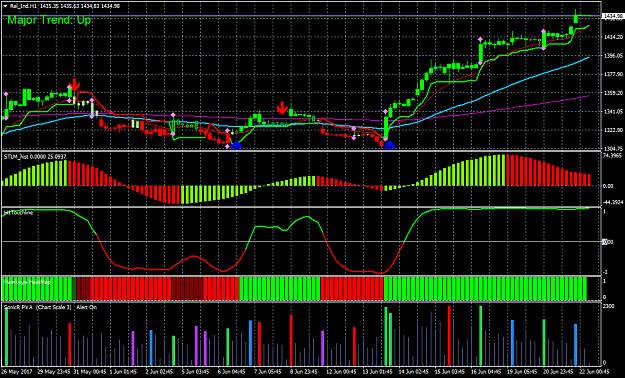Image resolution: width=625 pixels, height=378 pixels.
Task: Select the HTTouchline indicator label
Action: [18, 213]
